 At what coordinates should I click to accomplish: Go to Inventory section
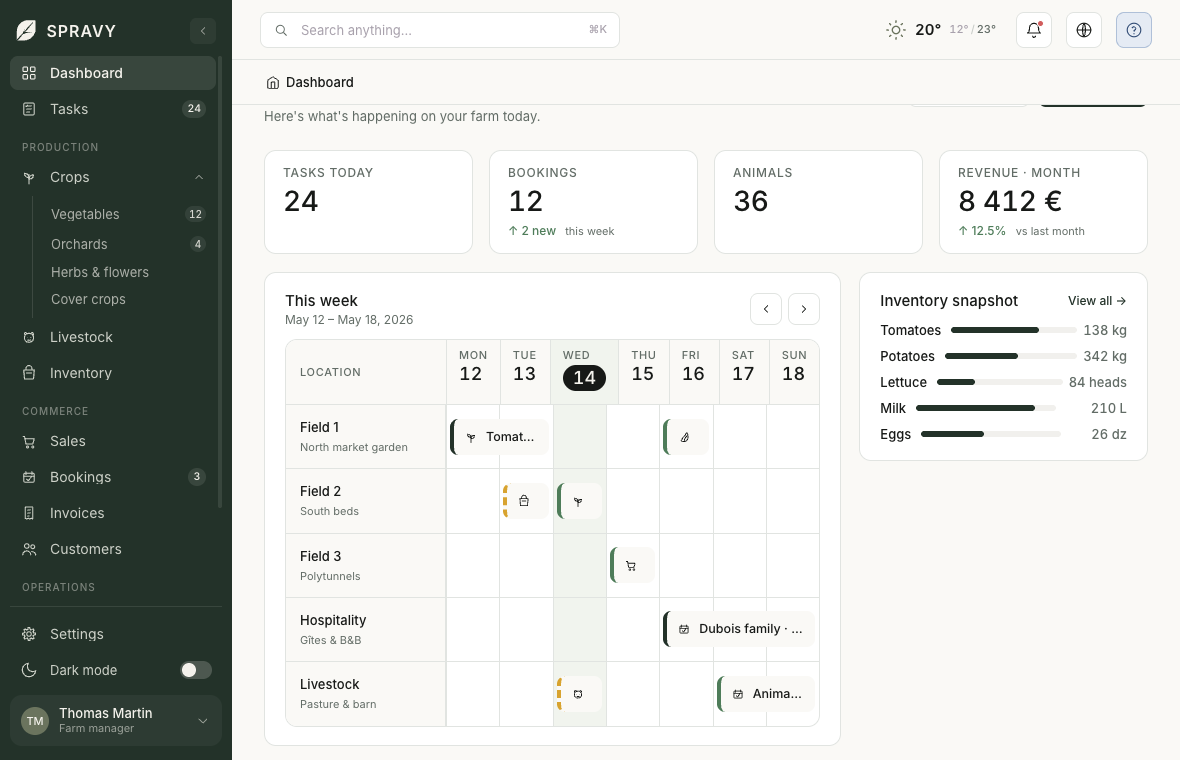coord(113,373)
